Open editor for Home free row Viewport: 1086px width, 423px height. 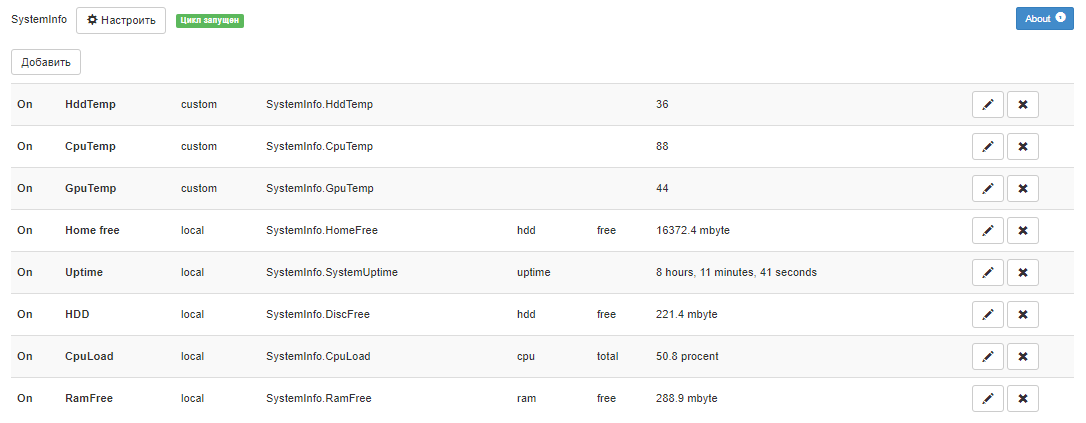tap(987, 231)
